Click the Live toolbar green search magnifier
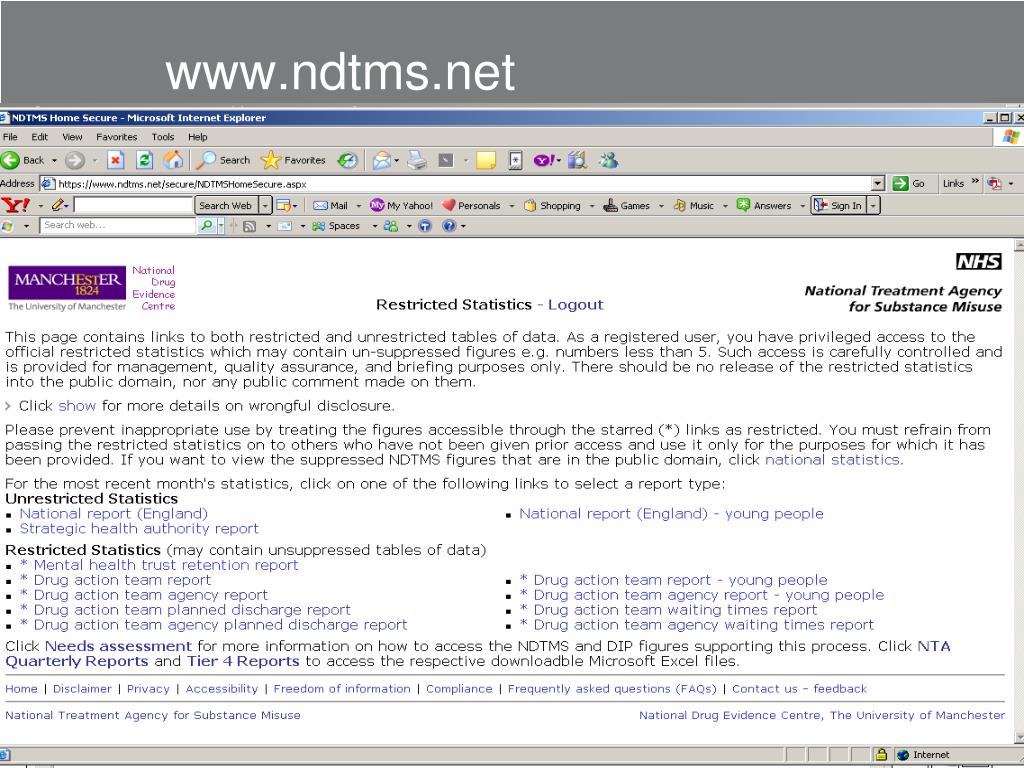This screenshot has width=1024, height=768. [x=206, y=226]
